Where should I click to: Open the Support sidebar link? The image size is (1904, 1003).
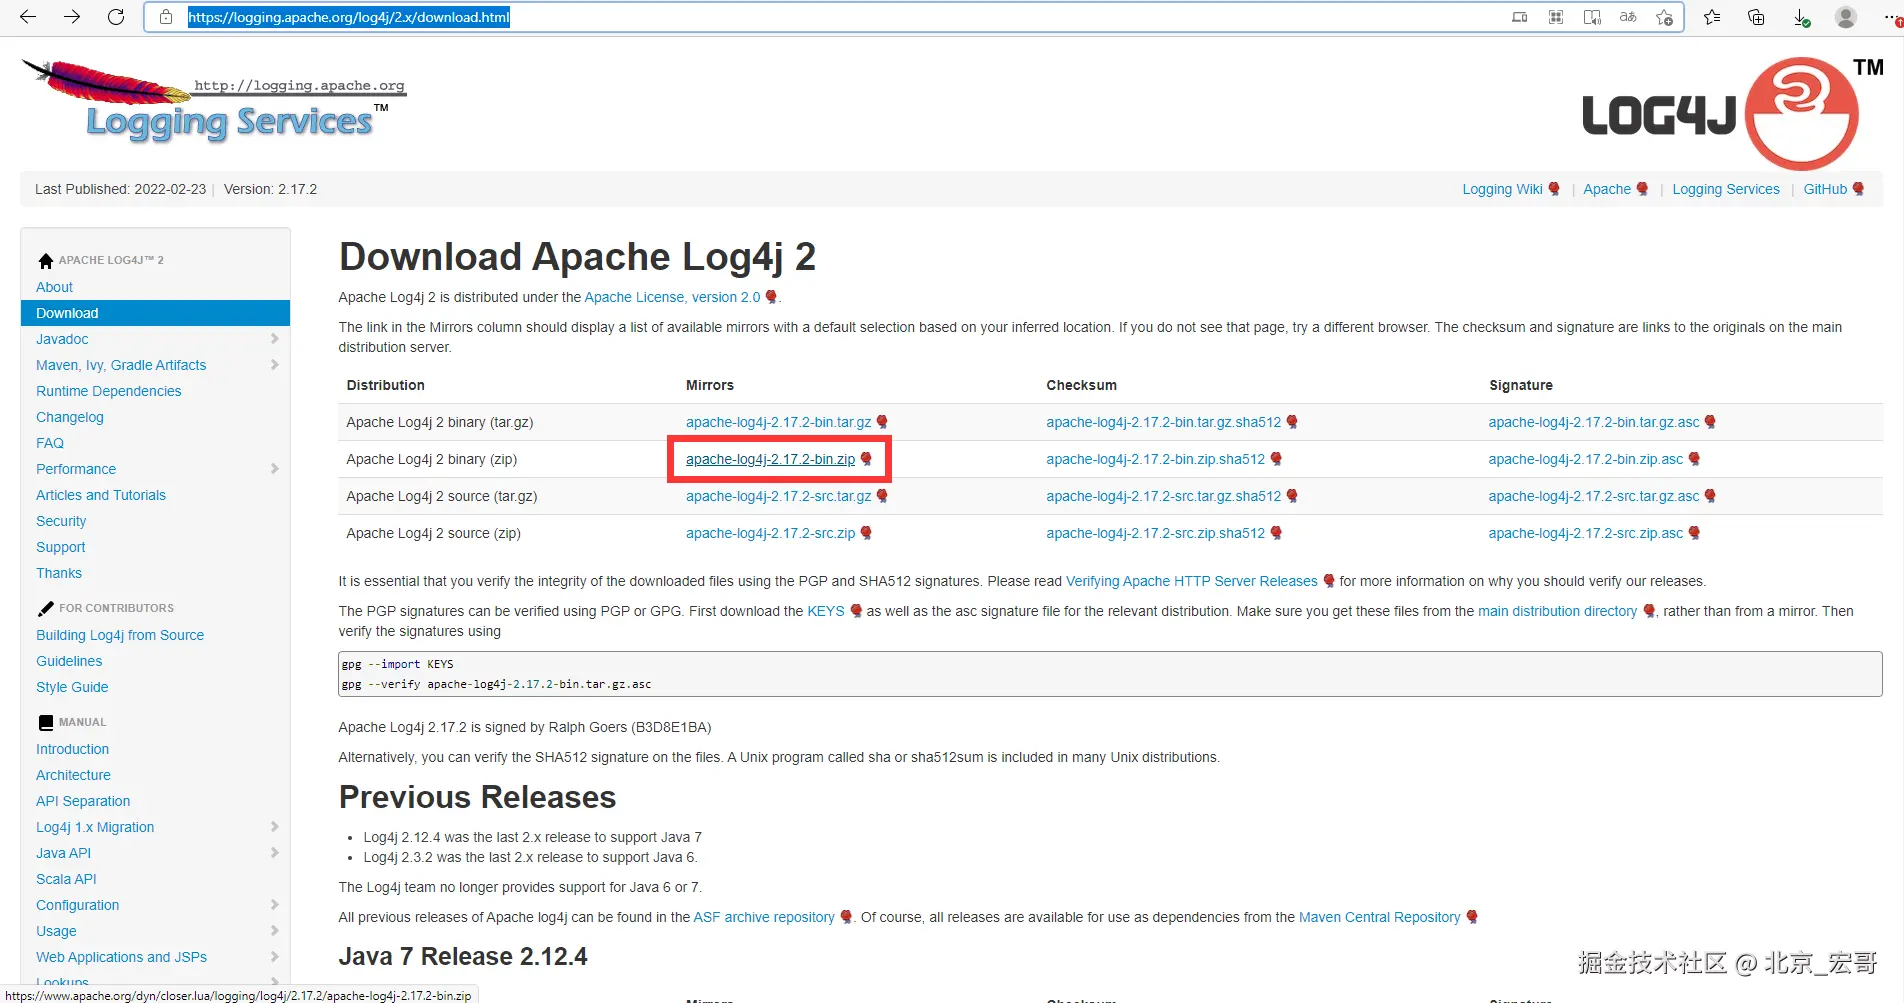[61, 547]
